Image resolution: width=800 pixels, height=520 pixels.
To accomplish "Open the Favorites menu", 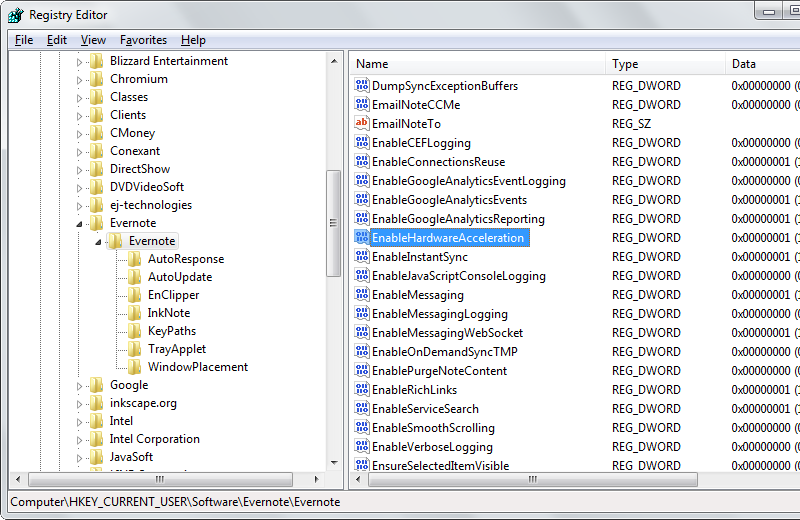I will [x=143, y=40].
